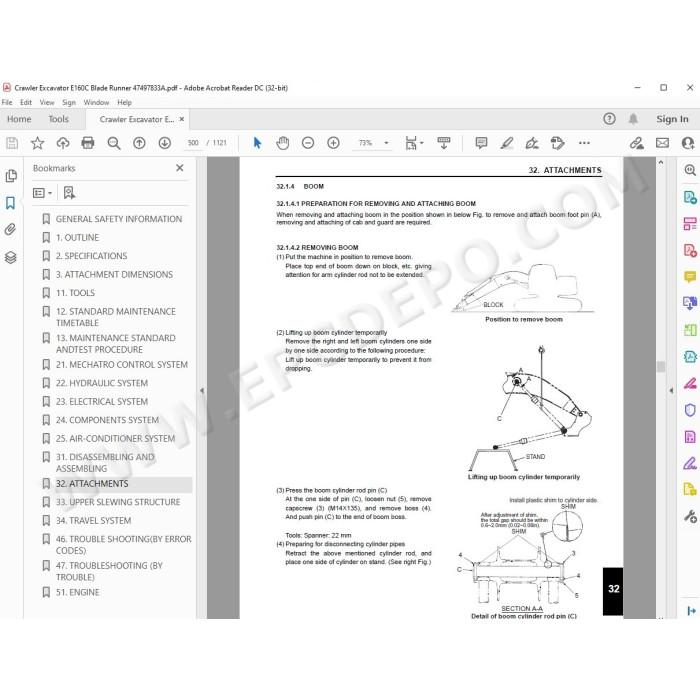Image resolution: width=700 pixels, height=700 pixels.
Task: Close the Bookmarks panel
Action: point(179,168)
